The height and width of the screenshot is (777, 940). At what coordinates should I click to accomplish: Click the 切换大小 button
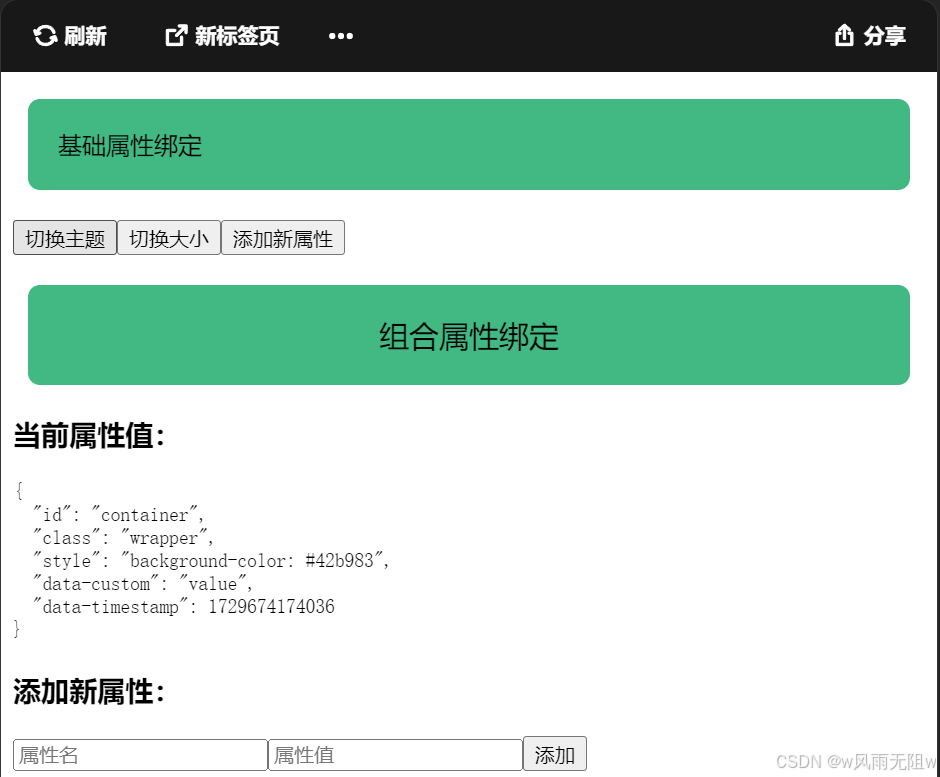point(169,238)
